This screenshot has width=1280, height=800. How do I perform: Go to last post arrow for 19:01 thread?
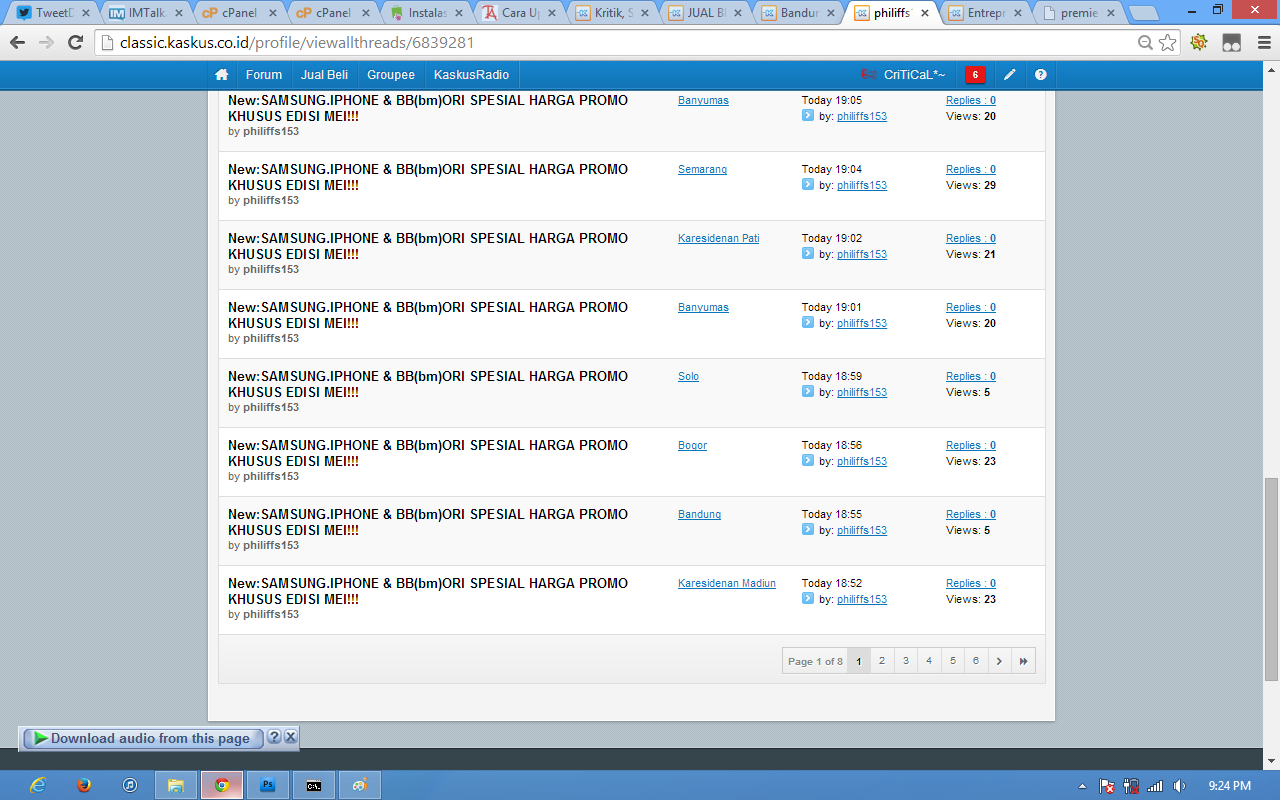(x=808, y=323)
